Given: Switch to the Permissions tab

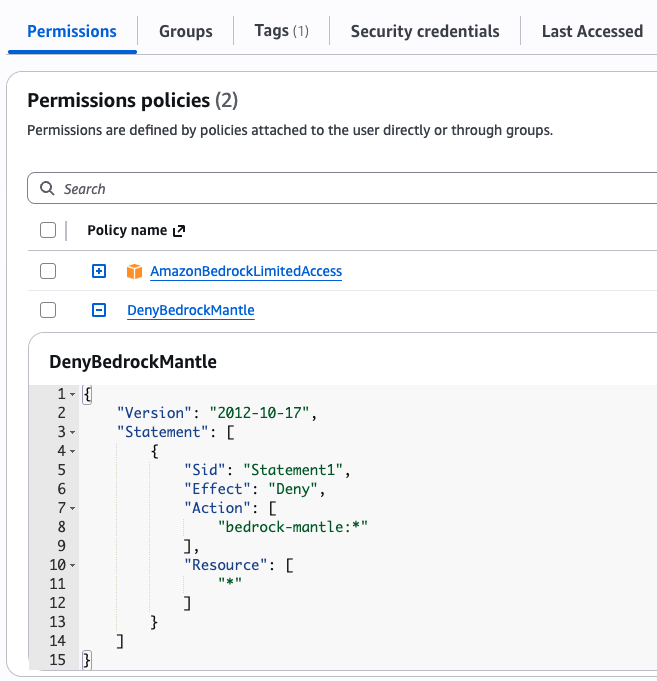Looking at the screenshot, I should click(x=71, y=31).
